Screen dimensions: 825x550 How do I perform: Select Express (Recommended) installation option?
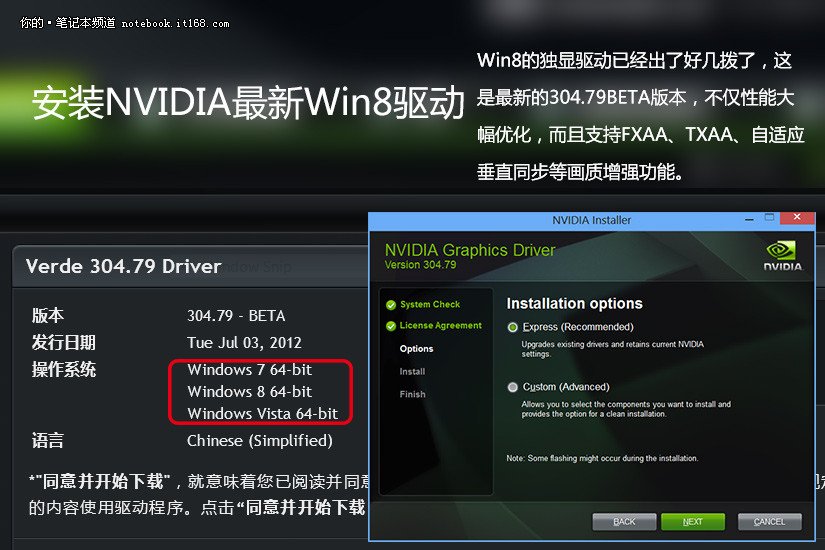[x=512, y=327]
